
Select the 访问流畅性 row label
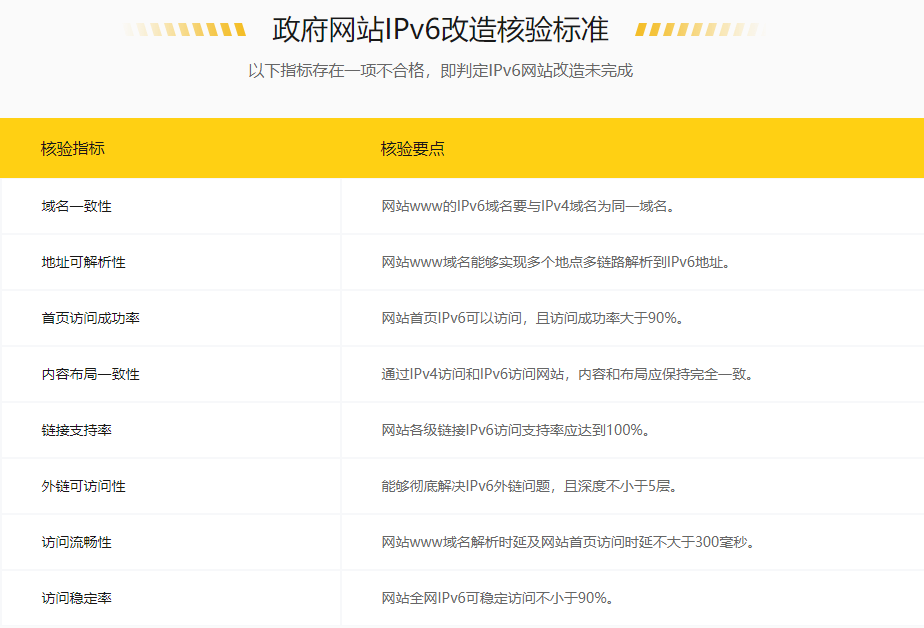point(77,542)
